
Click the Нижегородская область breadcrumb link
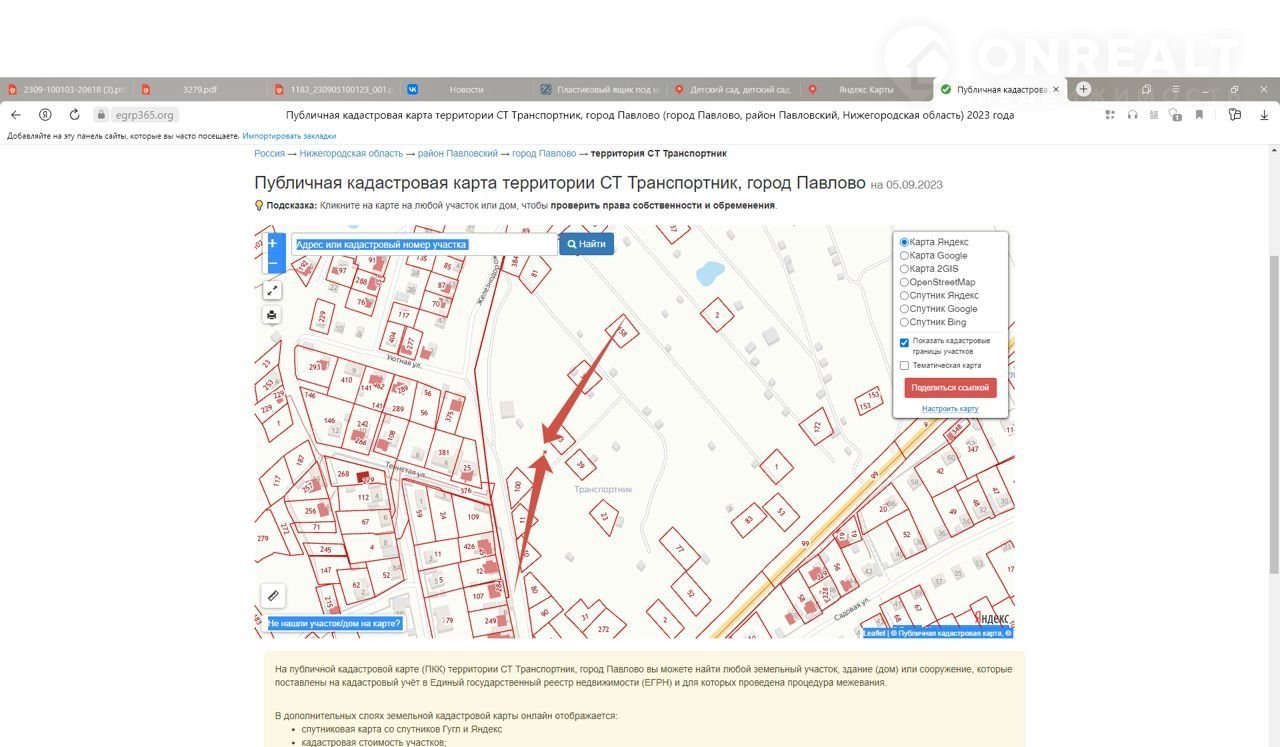pyautogui.click(x=351, y=154)
